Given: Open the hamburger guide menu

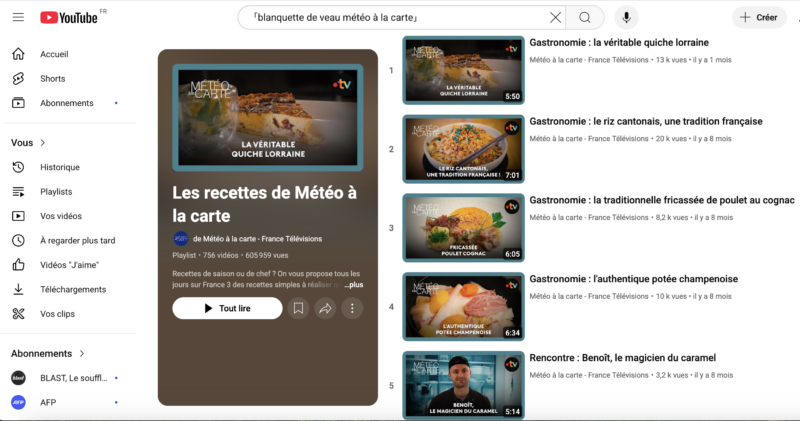Looking at the screenshot, I should [x=18, y=18].
